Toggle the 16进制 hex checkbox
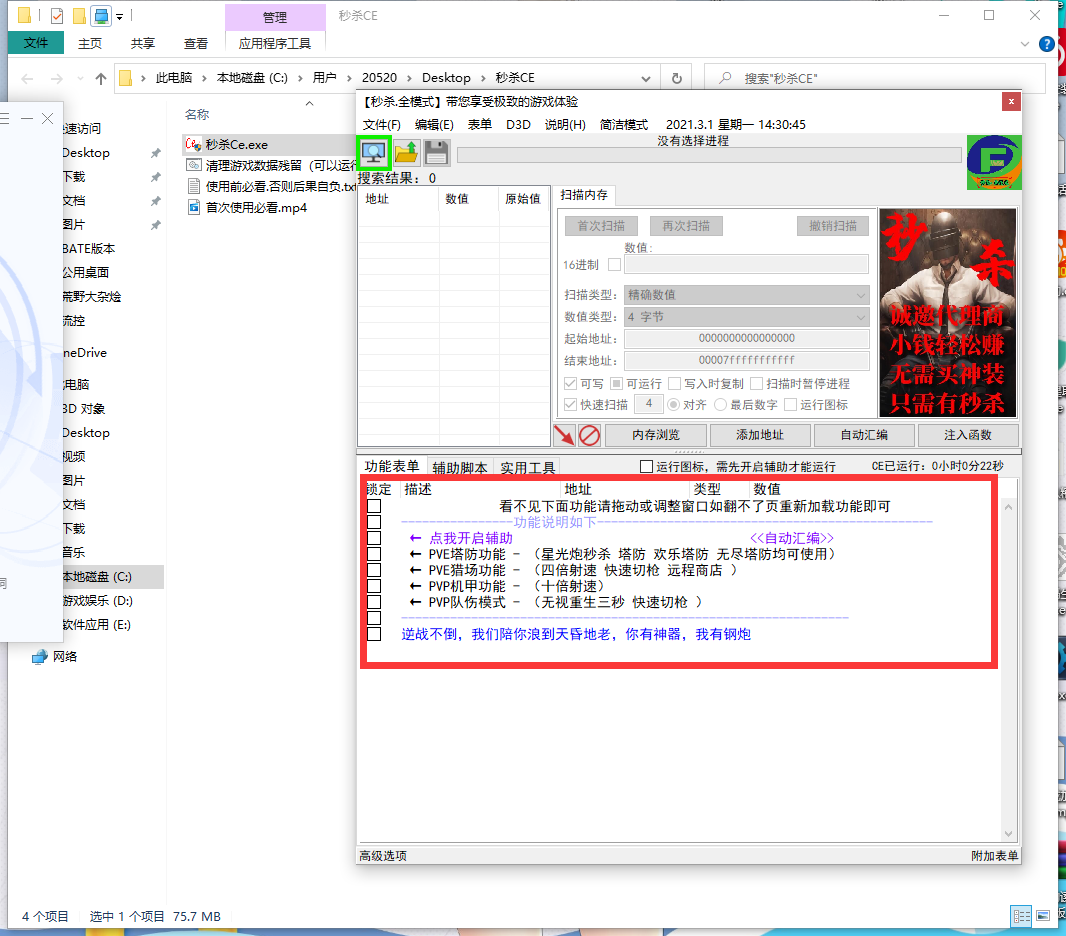 pyautogui.click(x=614, y=265)
